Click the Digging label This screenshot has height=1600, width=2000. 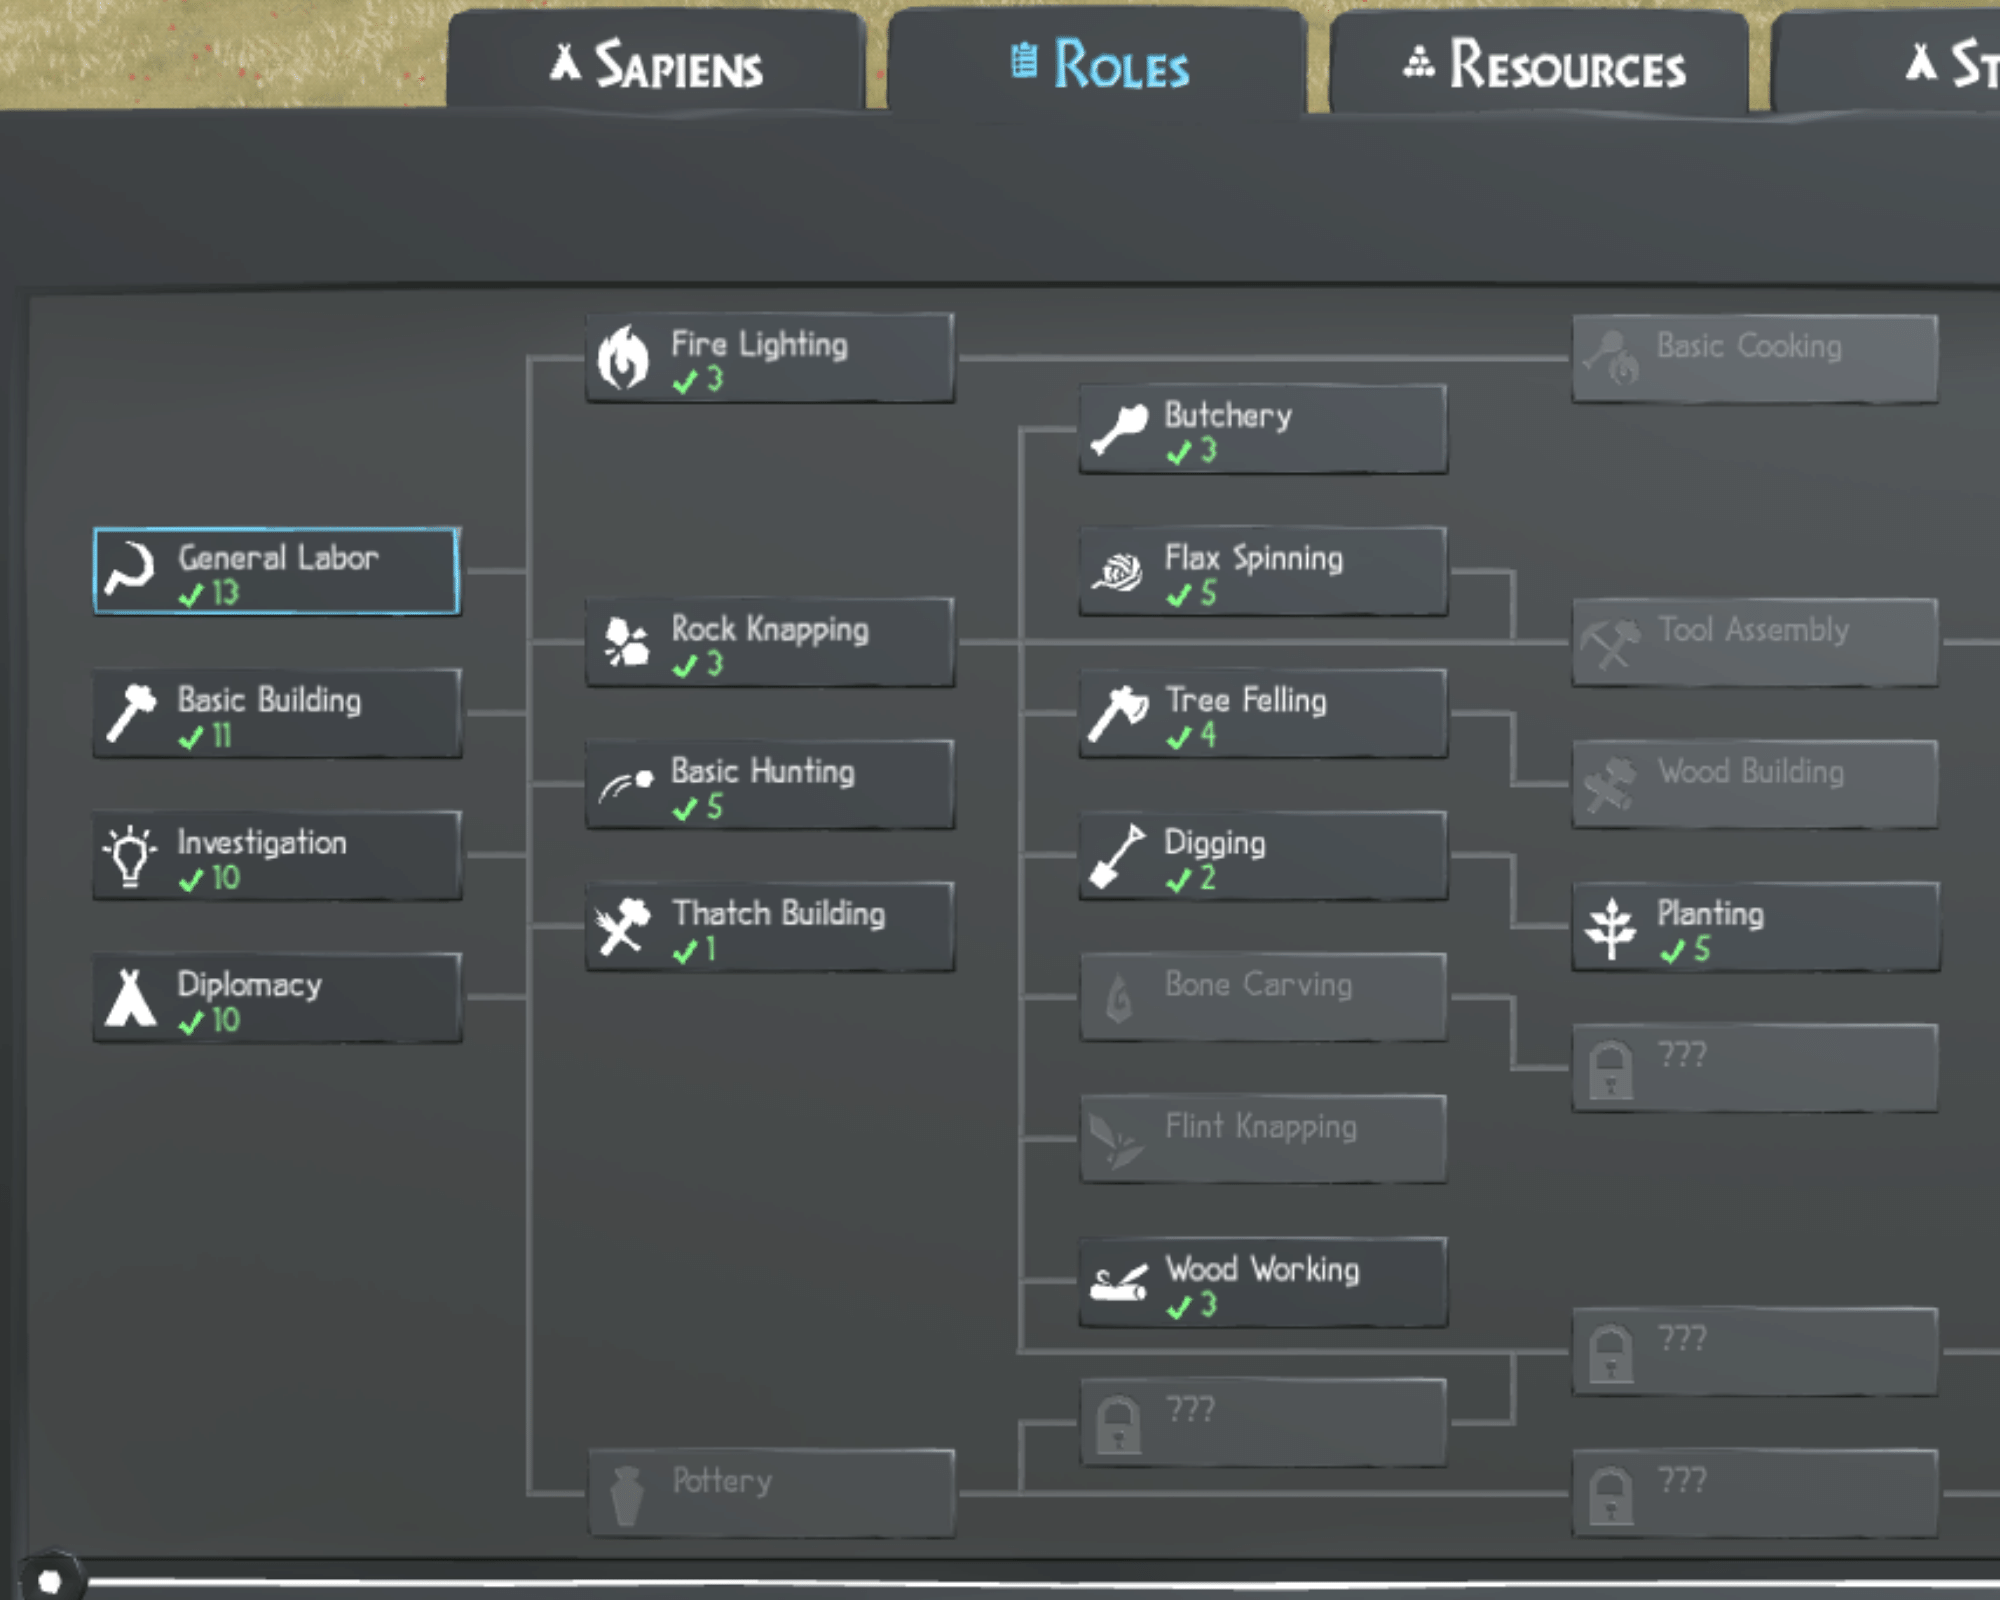[1214, 843]
